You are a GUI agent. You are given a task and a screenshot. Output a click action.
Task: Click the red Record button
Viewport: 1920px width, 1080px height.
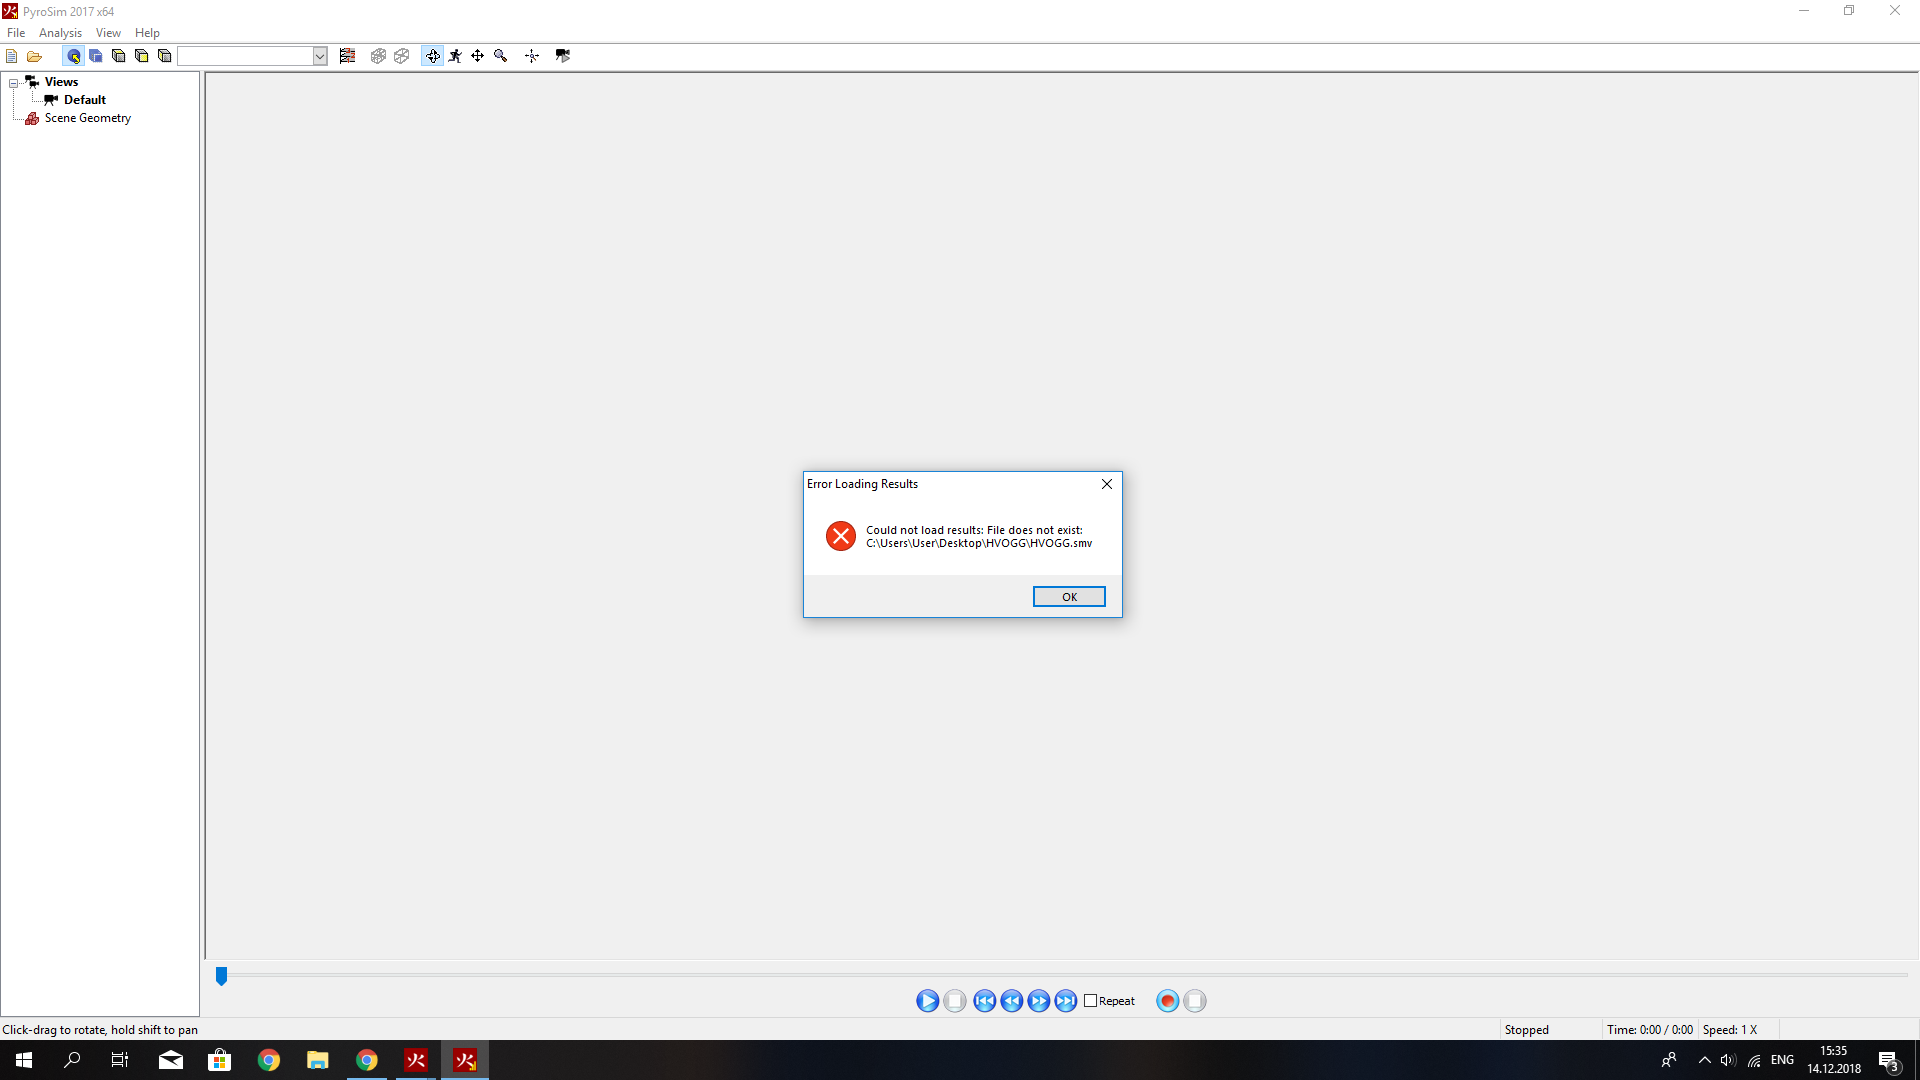(x=1167, y=1001)
